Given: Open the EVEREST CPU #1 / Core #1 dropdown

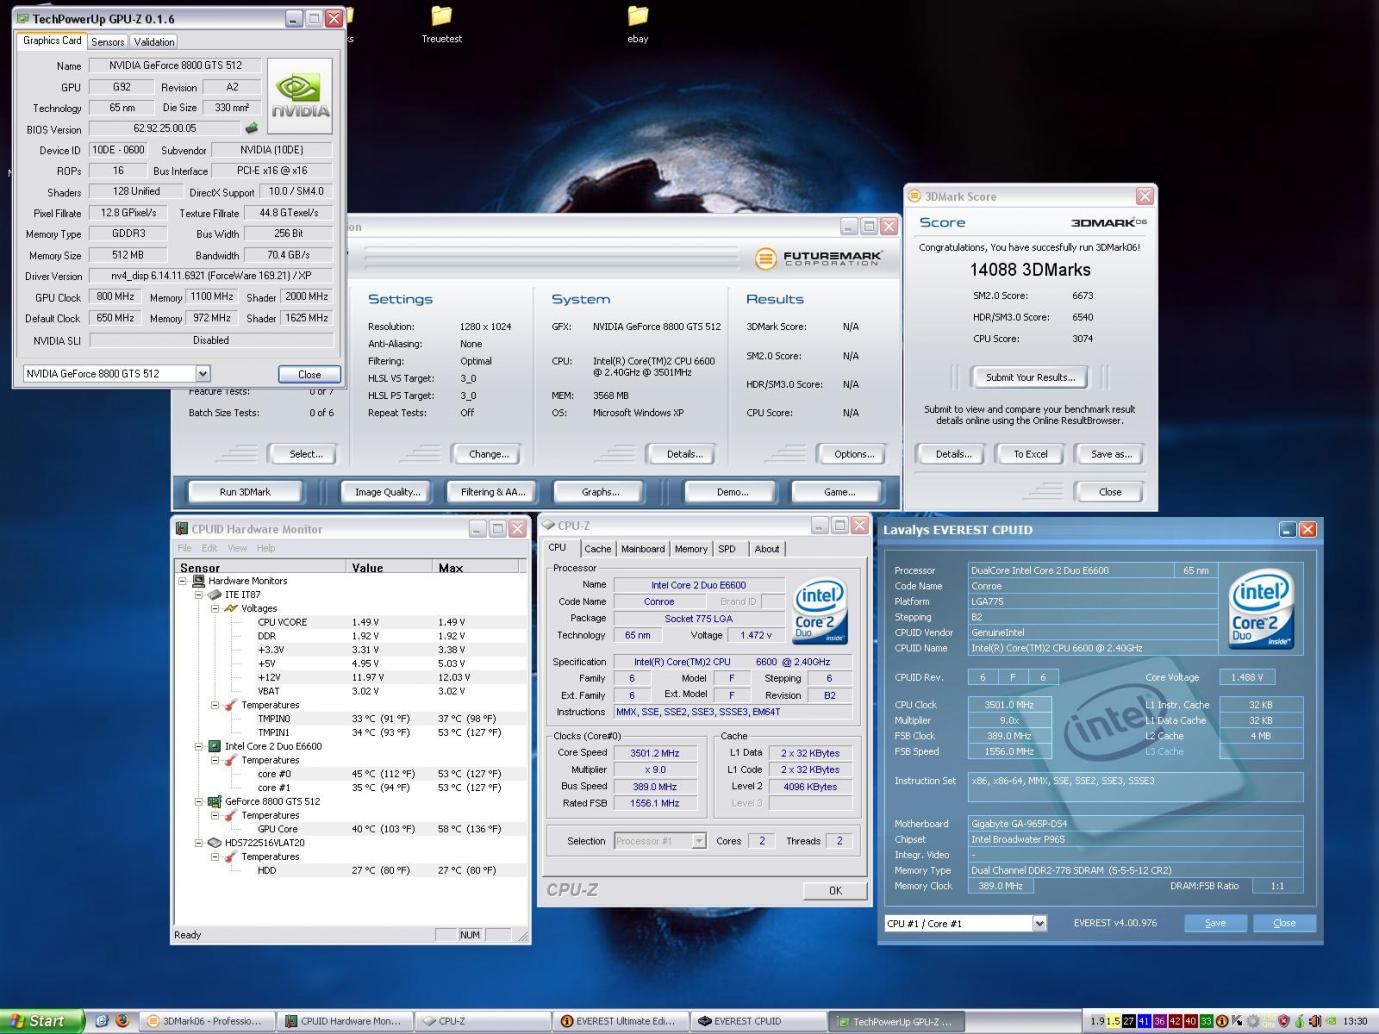Looking at the screenshot, I should pos(1039,923).
